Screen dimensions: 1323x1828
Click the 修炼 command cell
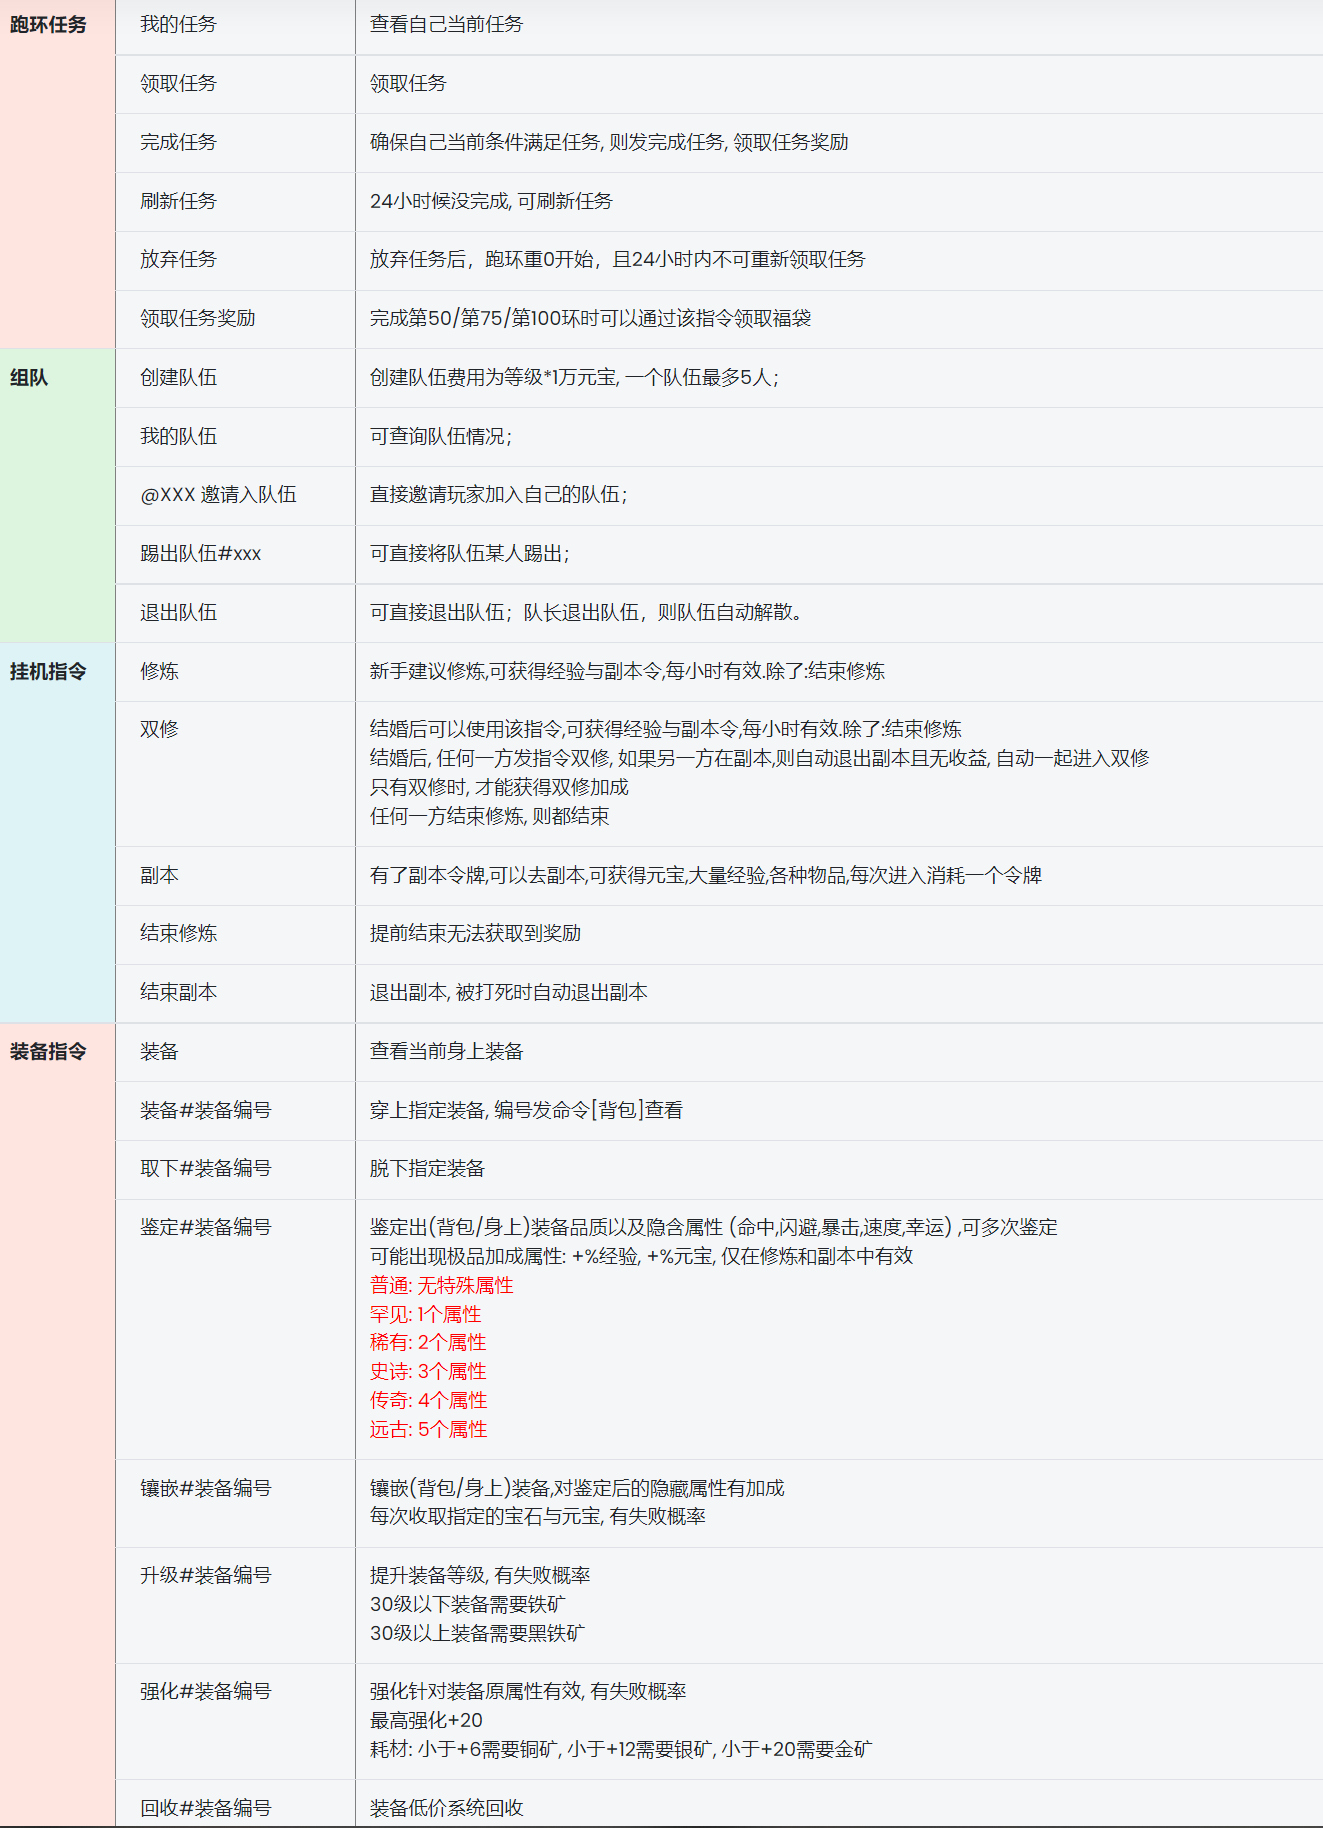point(235,672)
